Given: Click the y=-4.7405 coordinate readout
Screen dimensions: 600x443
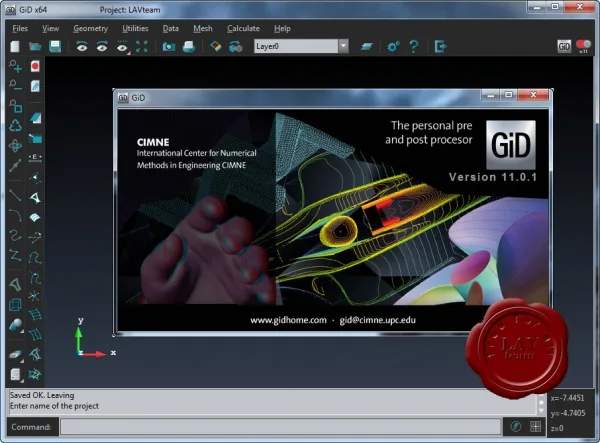Looking at the screenshot, I should [x=568, y=414].
